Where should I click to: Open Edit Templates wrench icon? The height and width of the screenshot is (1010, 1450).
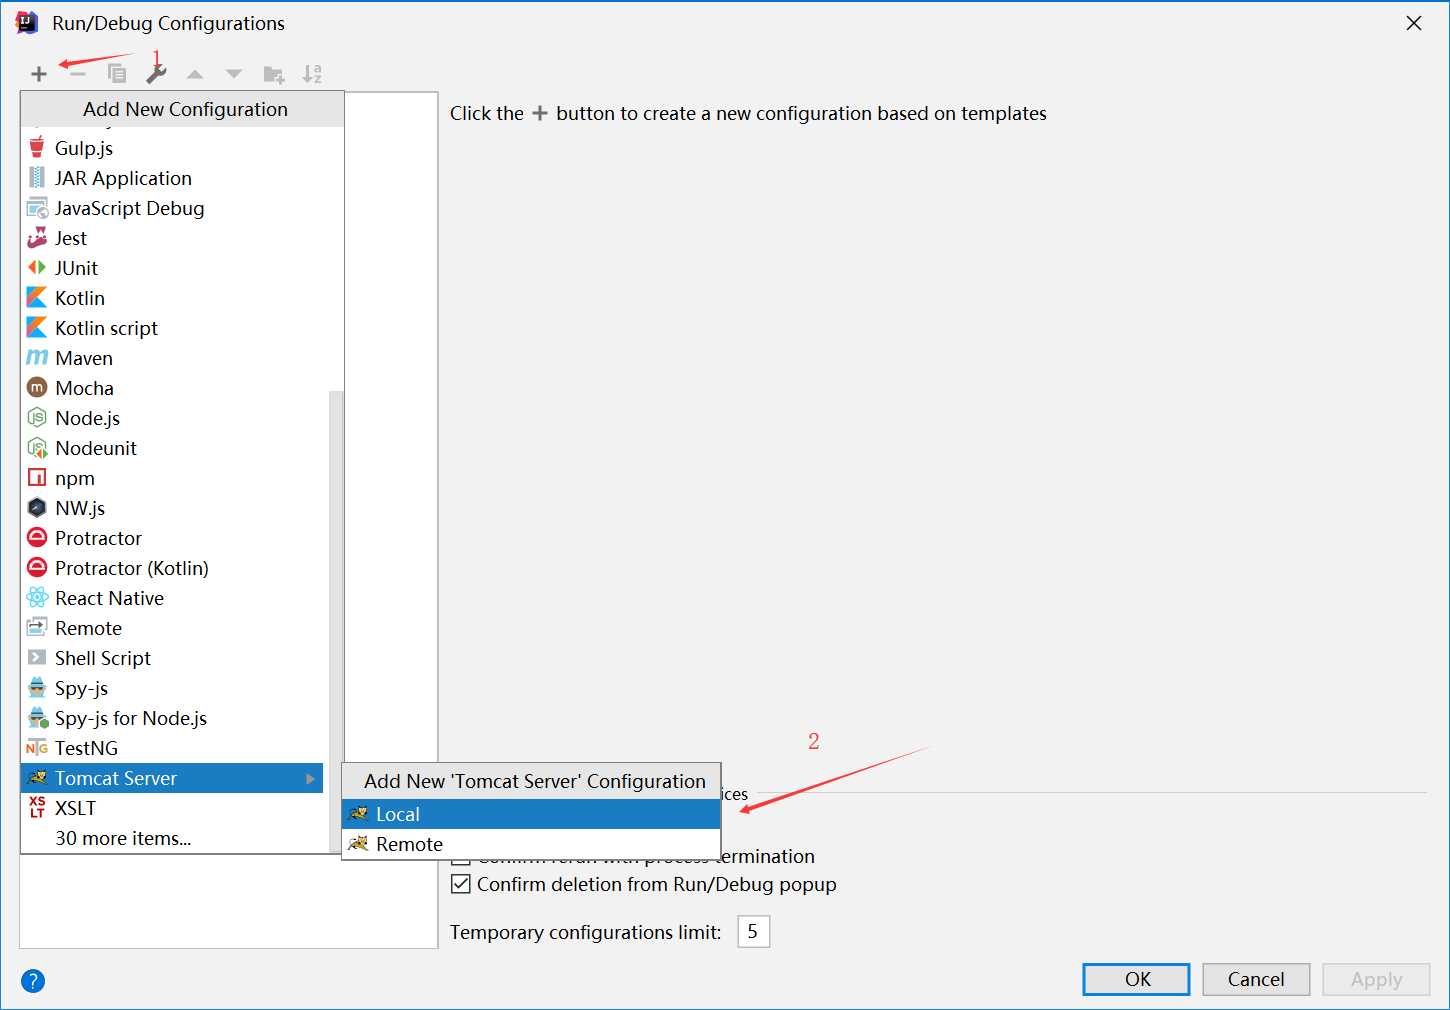[x=156, y=74]
